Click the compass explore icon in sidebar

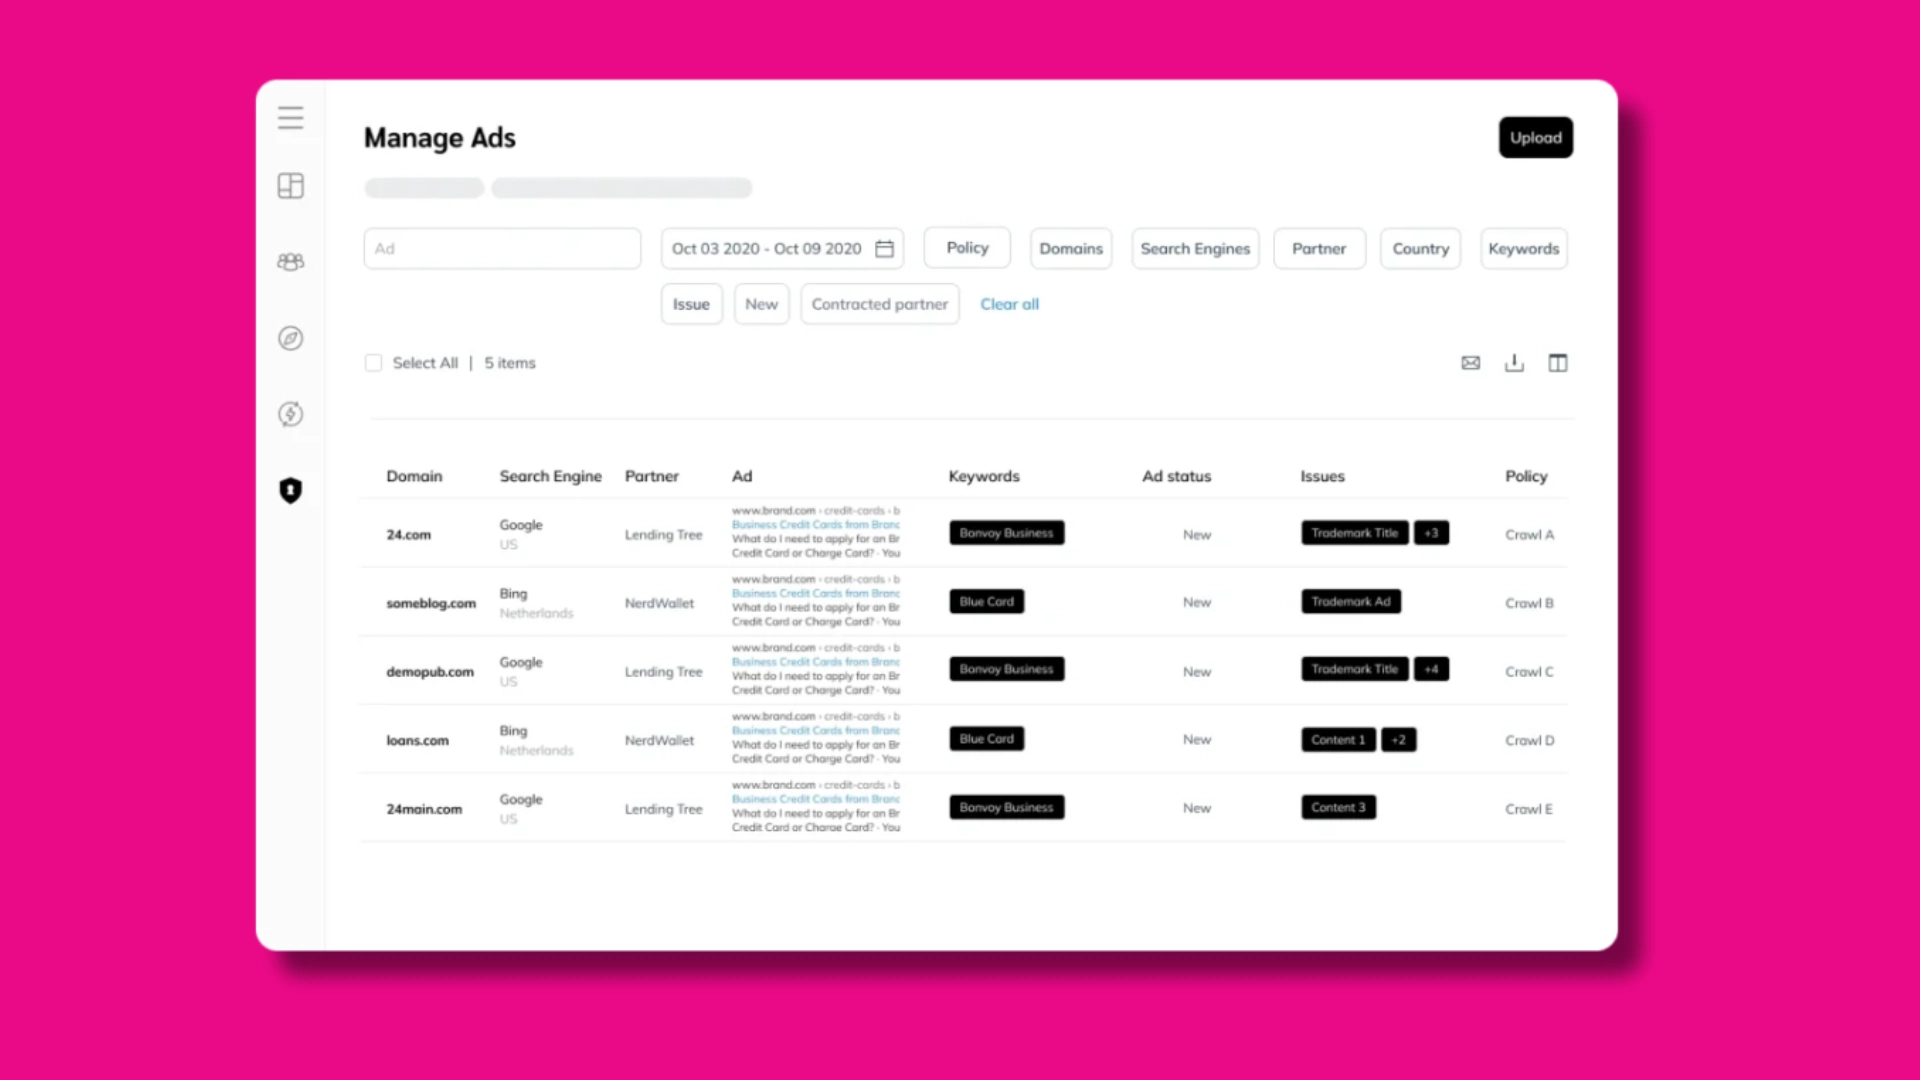(290, 338)
